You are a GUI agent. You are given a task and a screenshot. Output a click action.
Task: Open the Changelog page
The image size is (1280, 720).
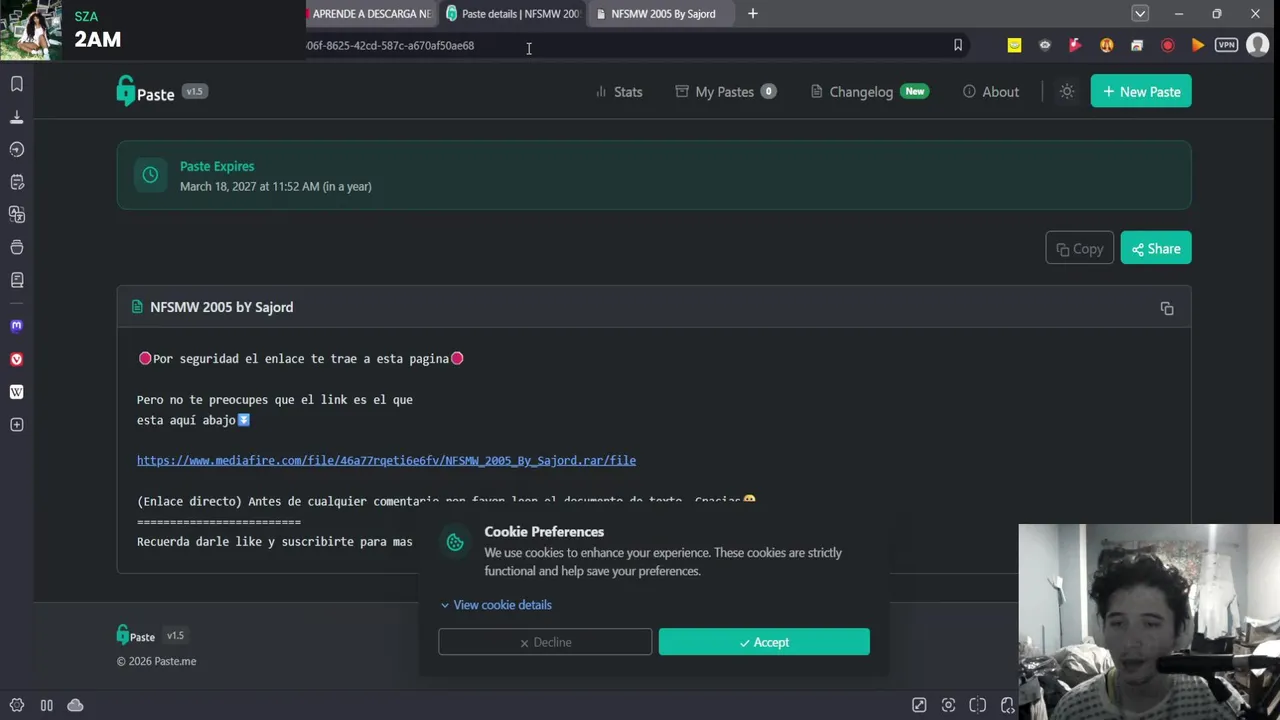[x=869, y=92]
